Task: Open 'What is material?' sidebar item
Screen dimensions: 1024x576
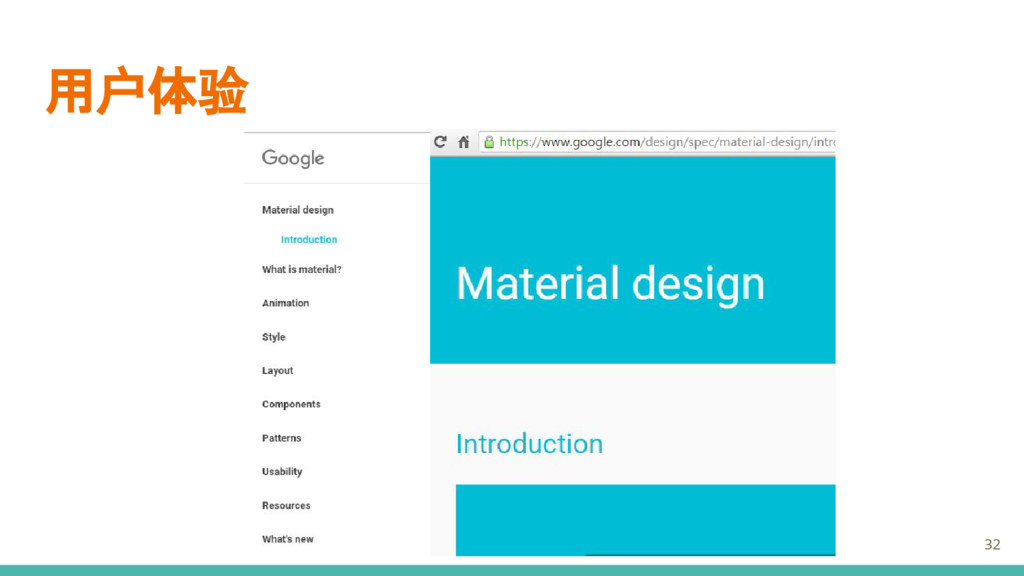Action: coord(302,269)
